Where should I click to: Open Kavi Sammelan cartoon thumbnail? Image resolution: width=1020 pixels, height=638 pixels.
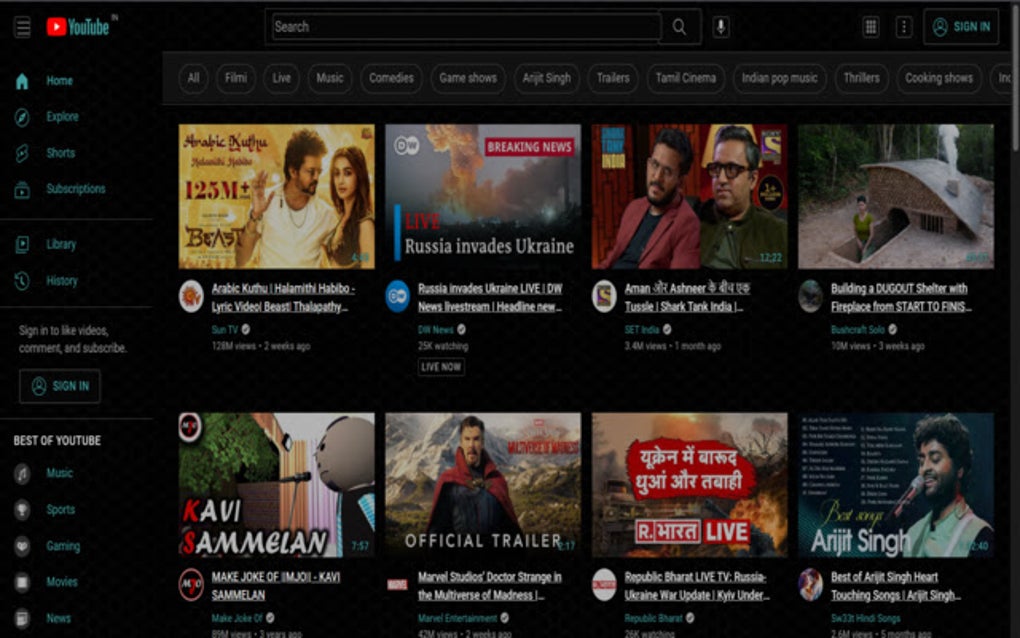tap(276, 485)
